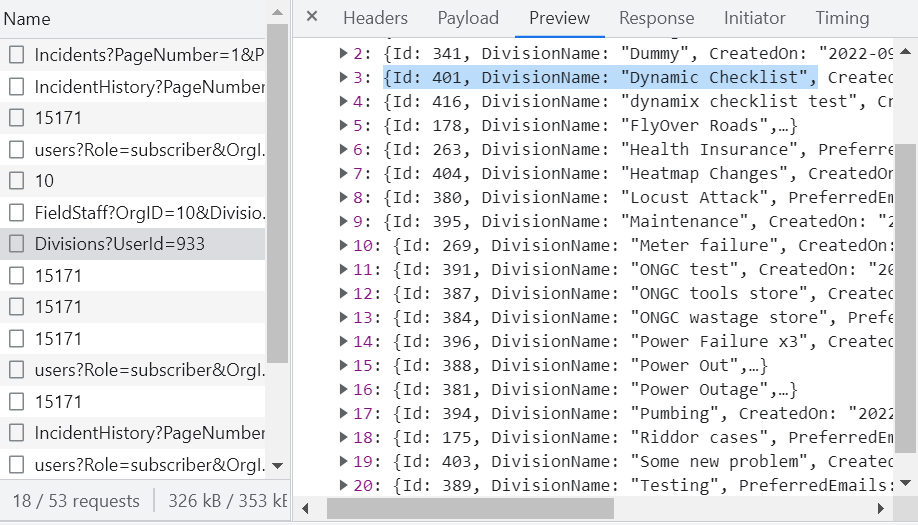Expand item 5 FlyOver Roads
This screenshot has height=525, width=918.
tap(345, 126)
